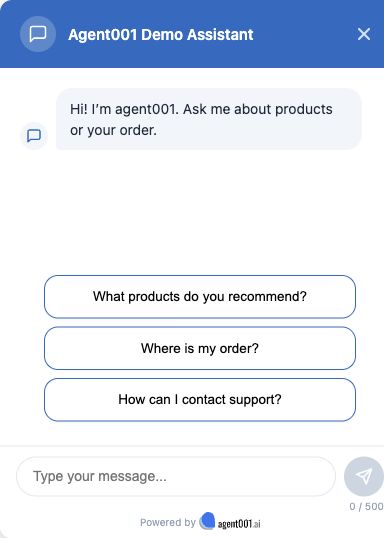Click the word 'agent001' in the greeting
384x538 pixels.
pos(145,109)
